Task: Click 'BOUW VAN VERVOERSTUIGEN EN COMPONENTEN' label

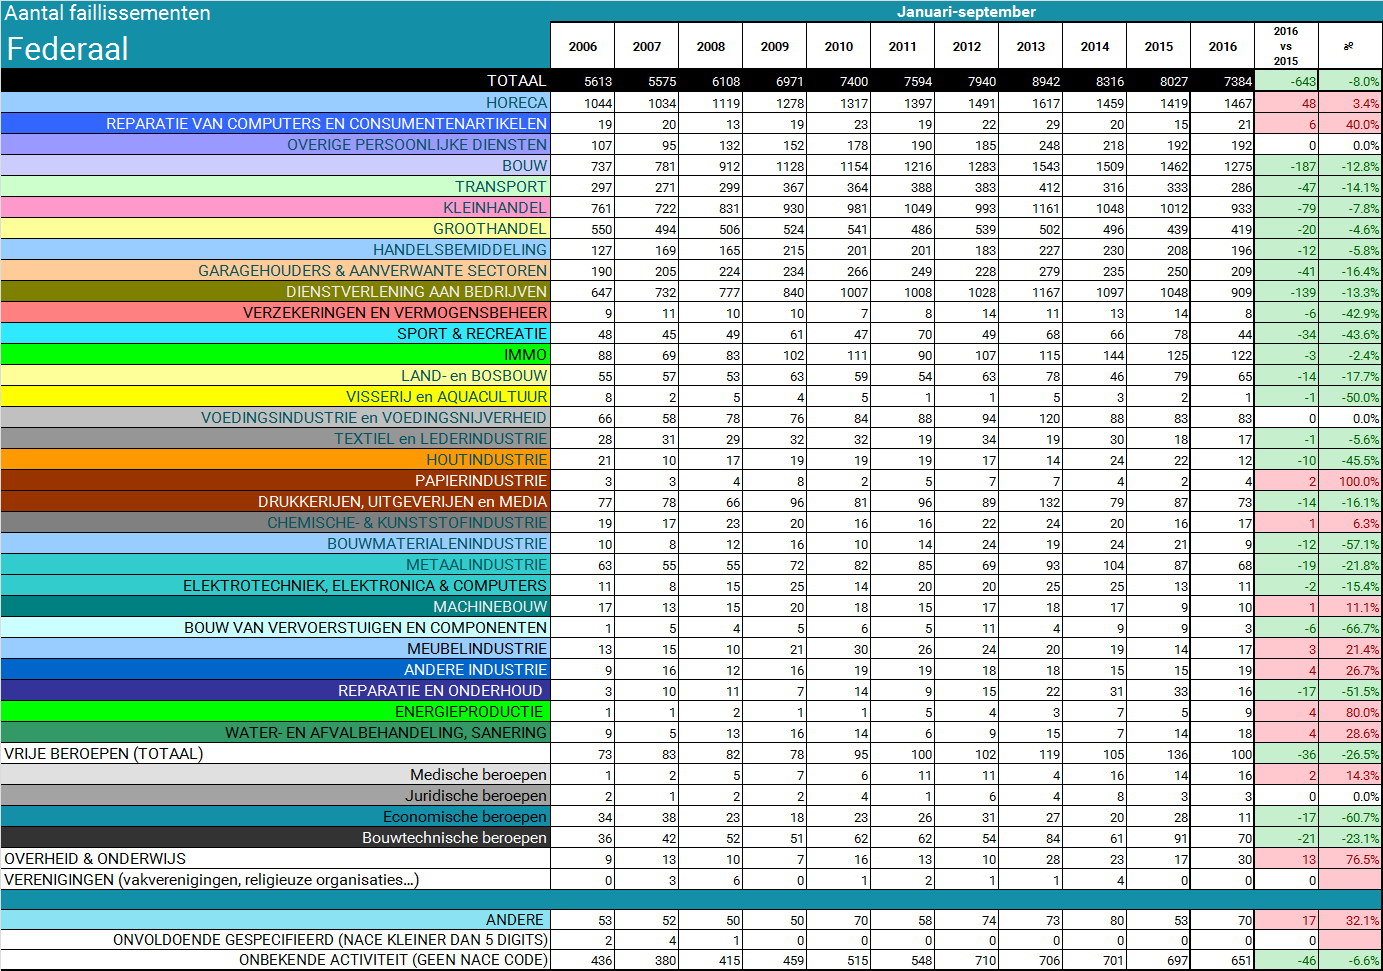Action: (365, 627)
